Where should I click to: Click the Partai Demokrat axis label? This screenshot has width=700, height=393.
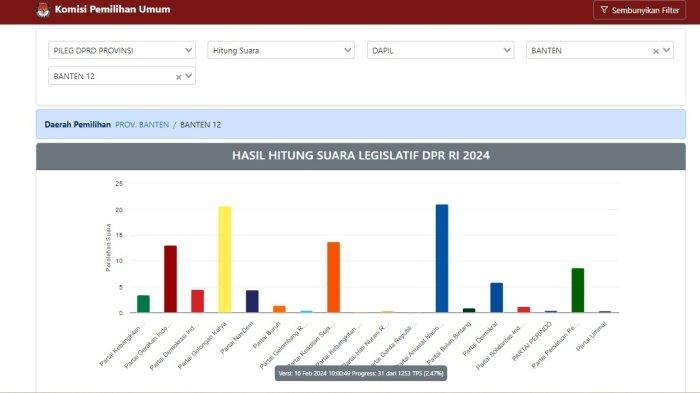480,339
